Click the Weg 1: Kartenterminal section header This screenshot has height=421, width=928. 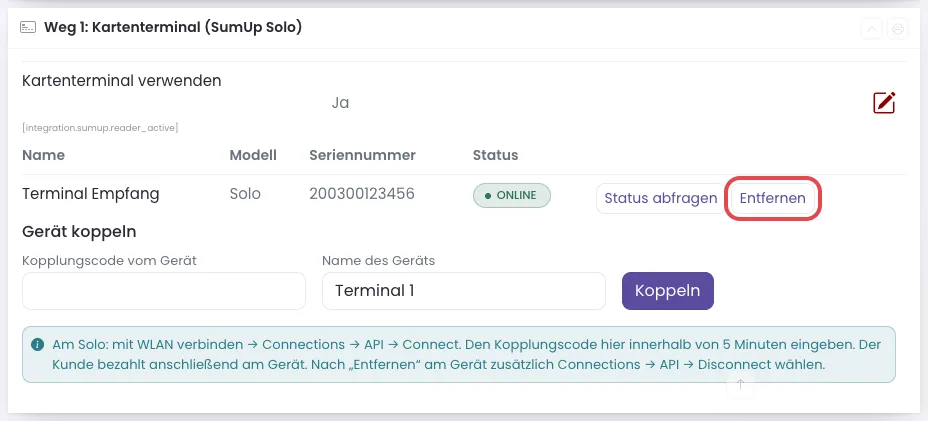[173, 28]
